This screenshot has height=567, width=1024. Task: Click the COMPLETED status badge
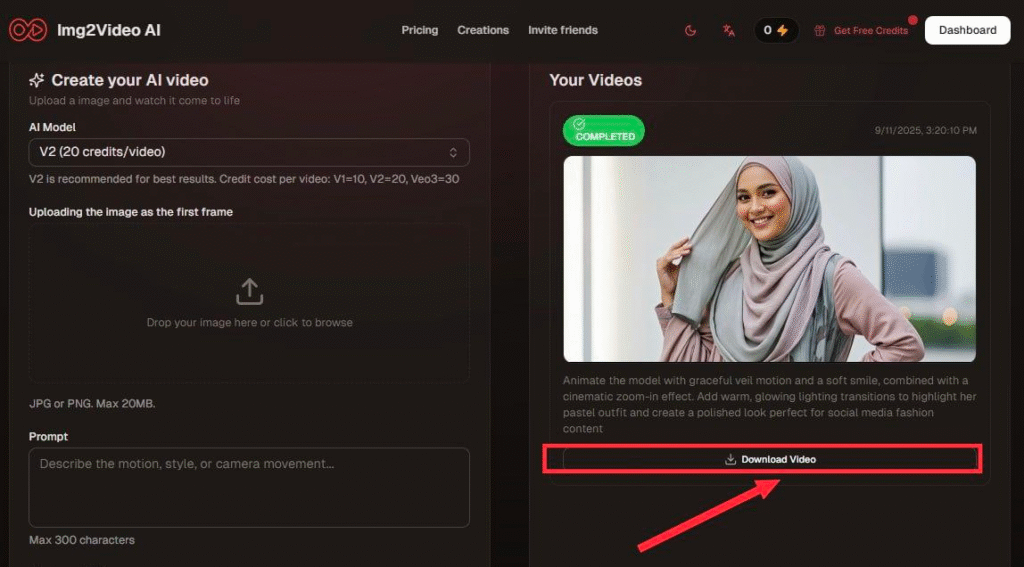603,131
